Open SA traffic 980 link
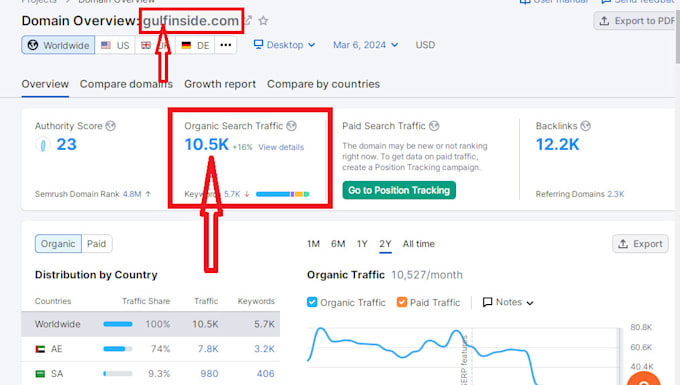Screen dimensions: 680x385 [209, 373]
